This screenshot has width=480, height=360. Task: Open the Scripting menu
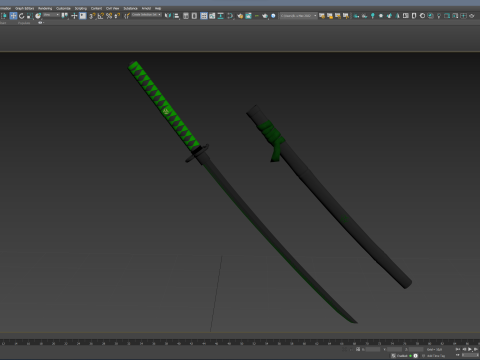[81, 8]
